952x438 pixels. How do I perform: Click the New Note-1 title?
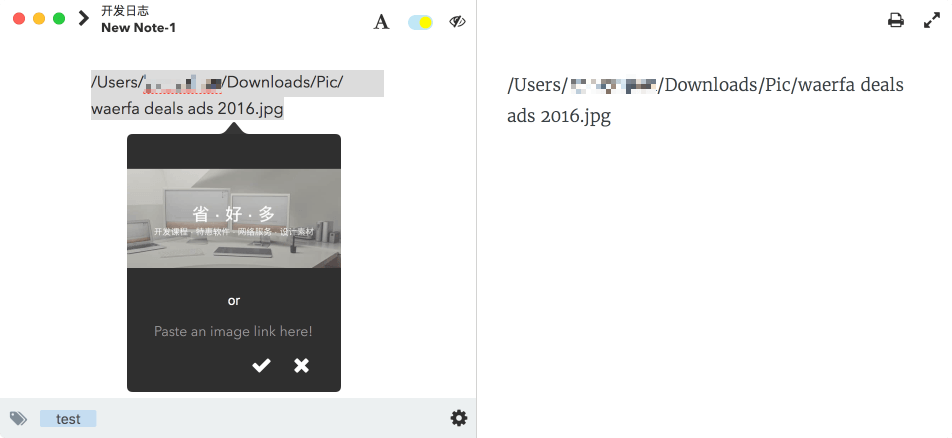click(138, 27)
